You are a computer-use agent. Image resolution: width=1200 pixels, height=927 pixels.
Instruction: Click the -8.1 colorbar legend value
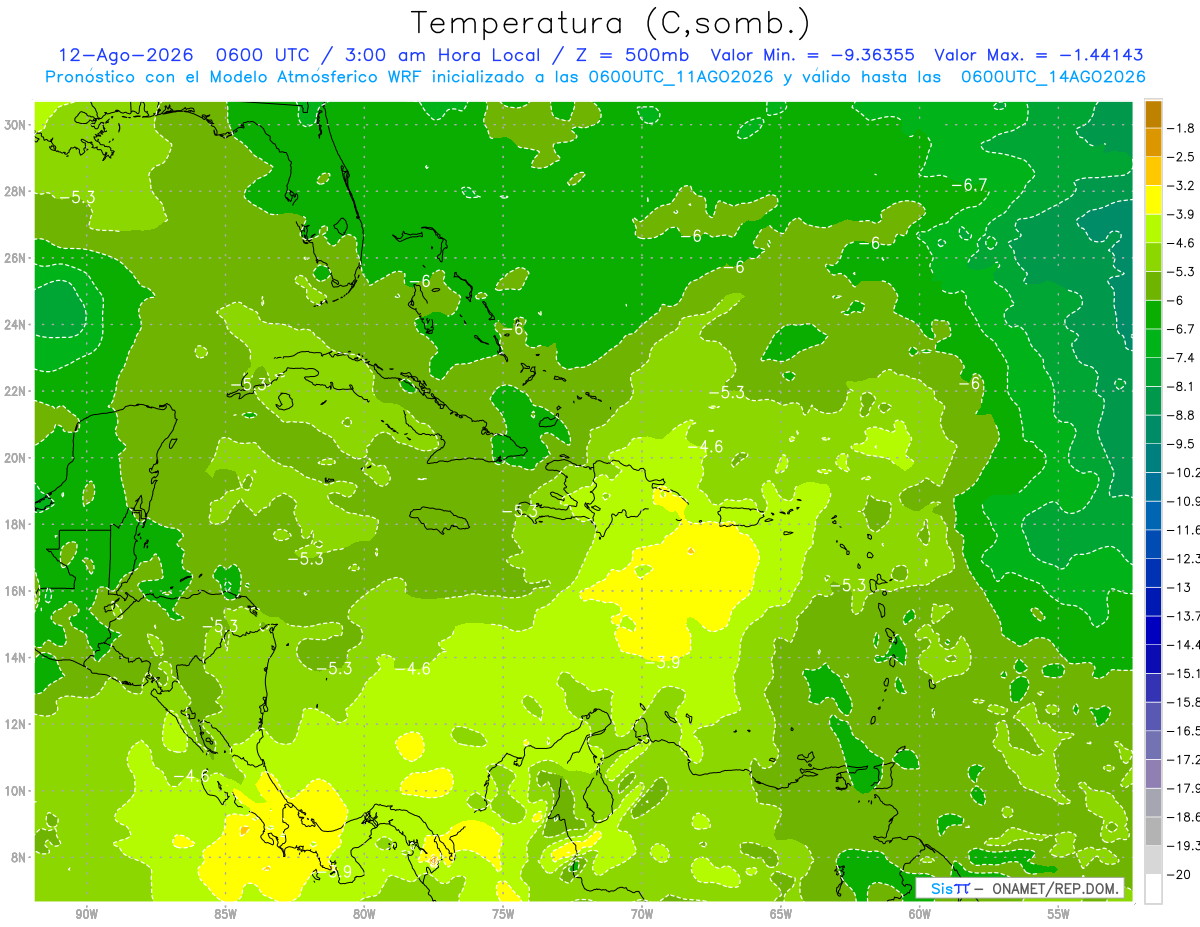pos(1183,386)
